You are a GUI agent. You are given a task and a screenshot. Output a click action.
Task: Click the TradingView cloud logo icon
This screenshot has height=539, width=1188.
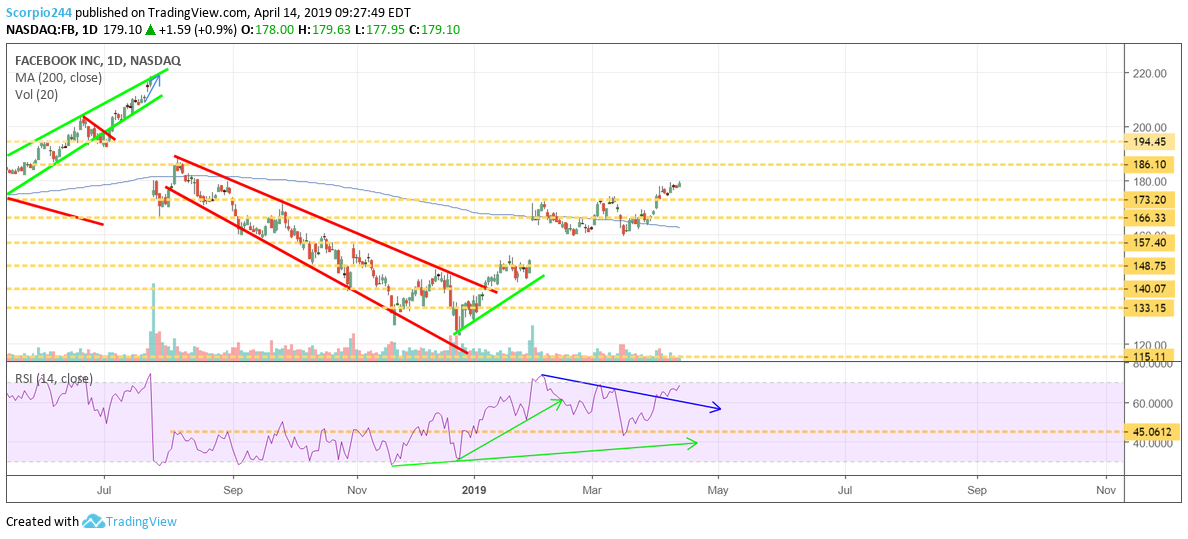pos(92,522)
